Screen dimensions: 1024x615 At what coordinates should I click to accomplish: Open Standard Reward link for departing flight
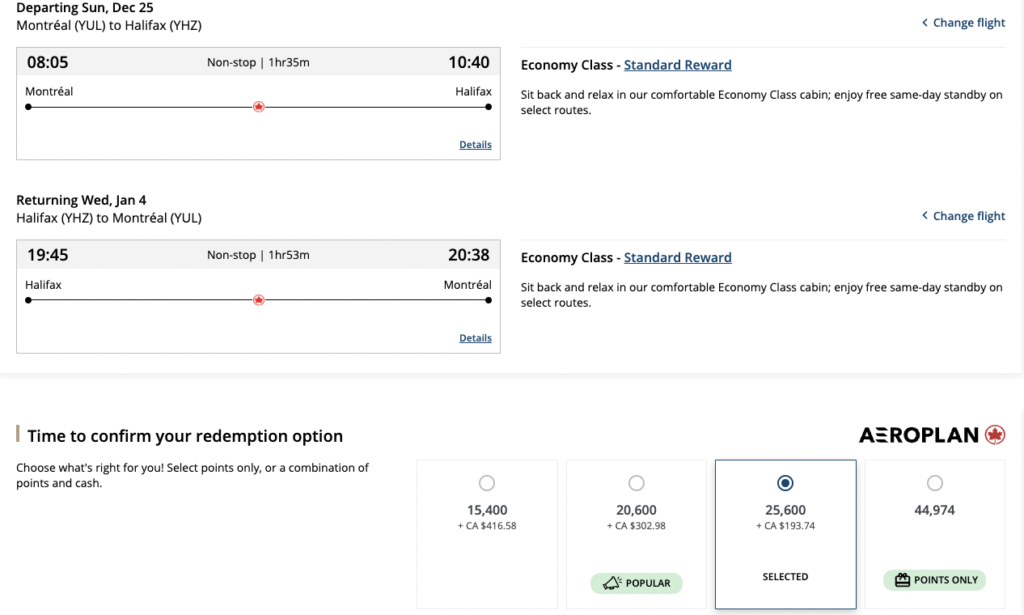(x=677, y=65)
